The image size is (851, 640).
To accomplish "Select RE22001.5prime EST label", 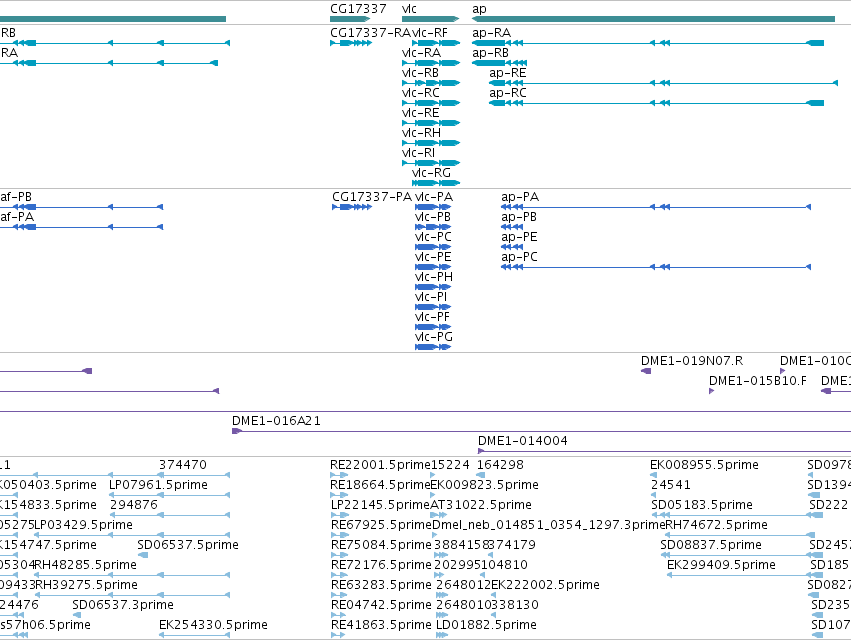I will coord(380,465).
